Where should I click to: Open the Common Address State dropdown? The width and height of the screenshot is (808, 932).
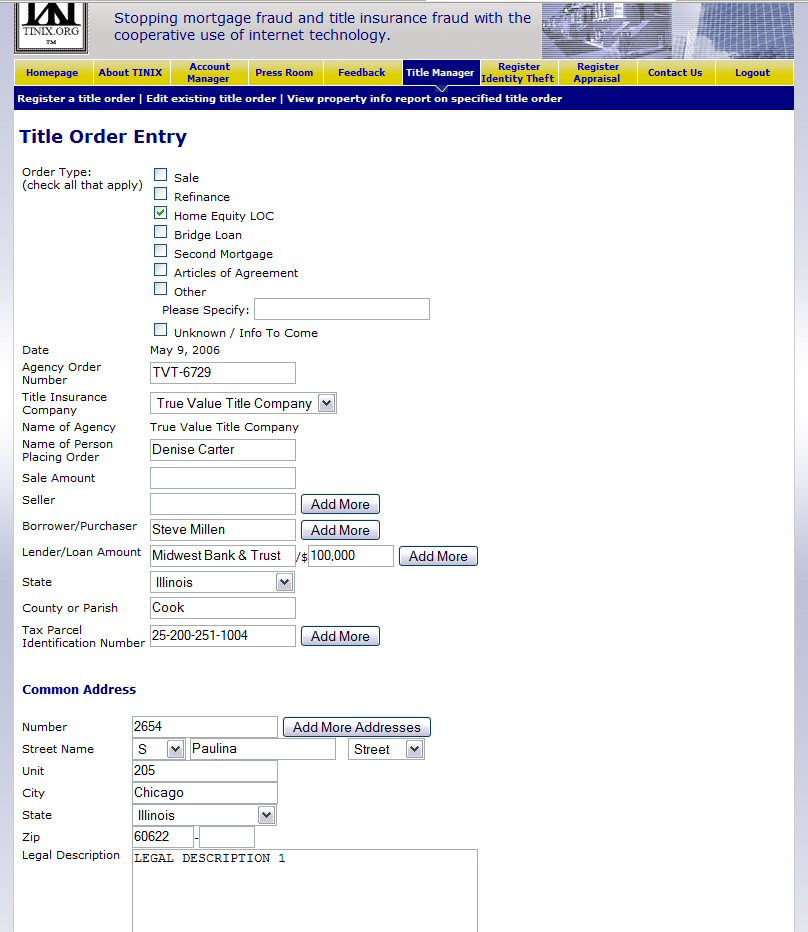[204, 815]
